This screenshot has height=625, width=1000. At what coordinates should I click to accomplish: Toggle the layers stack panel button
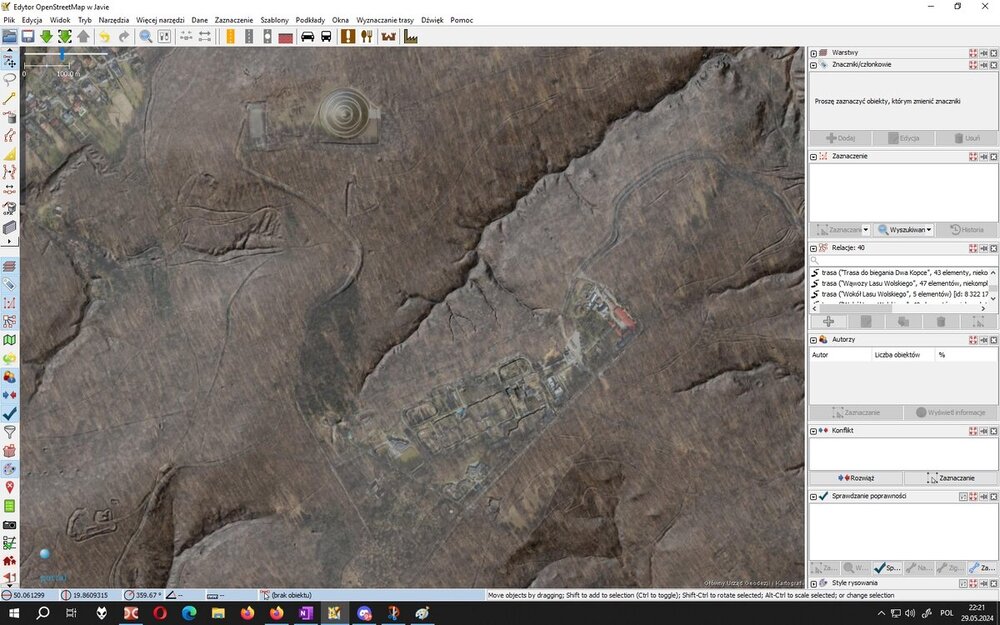click(x=10, y=266)
